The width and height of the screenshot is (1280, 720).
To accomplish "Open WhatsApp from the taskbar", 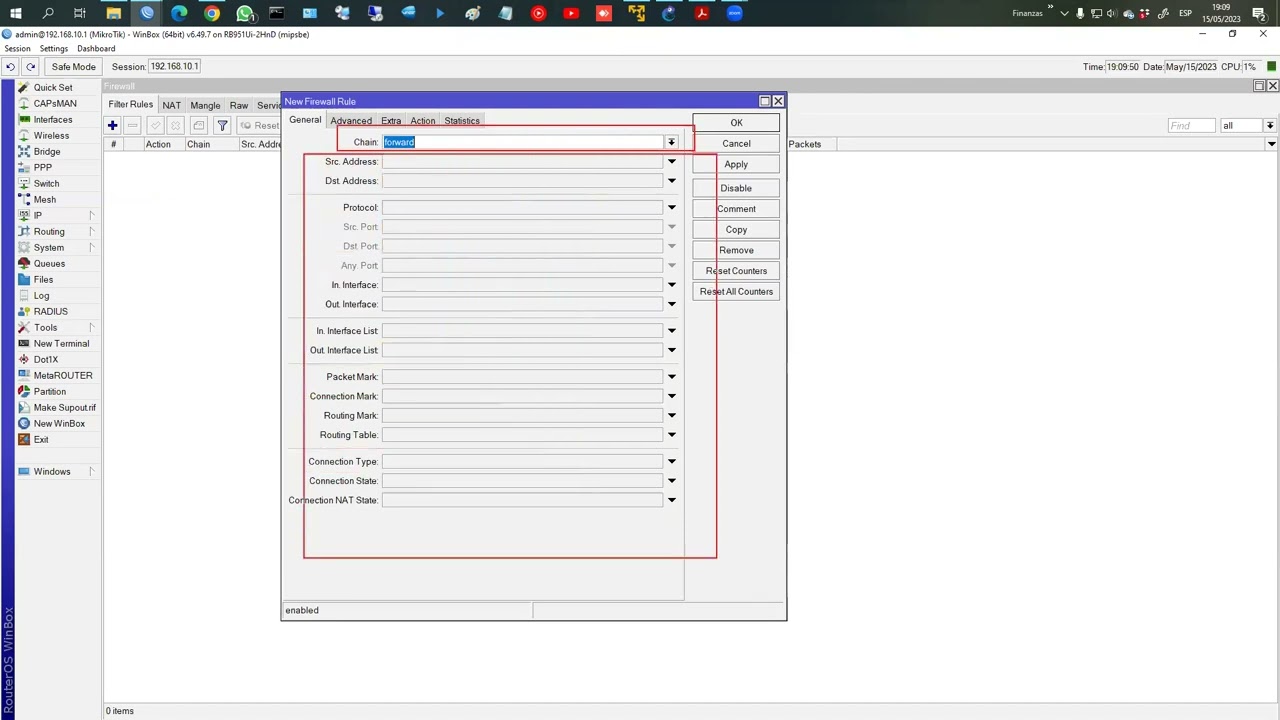I will (245, 13).
